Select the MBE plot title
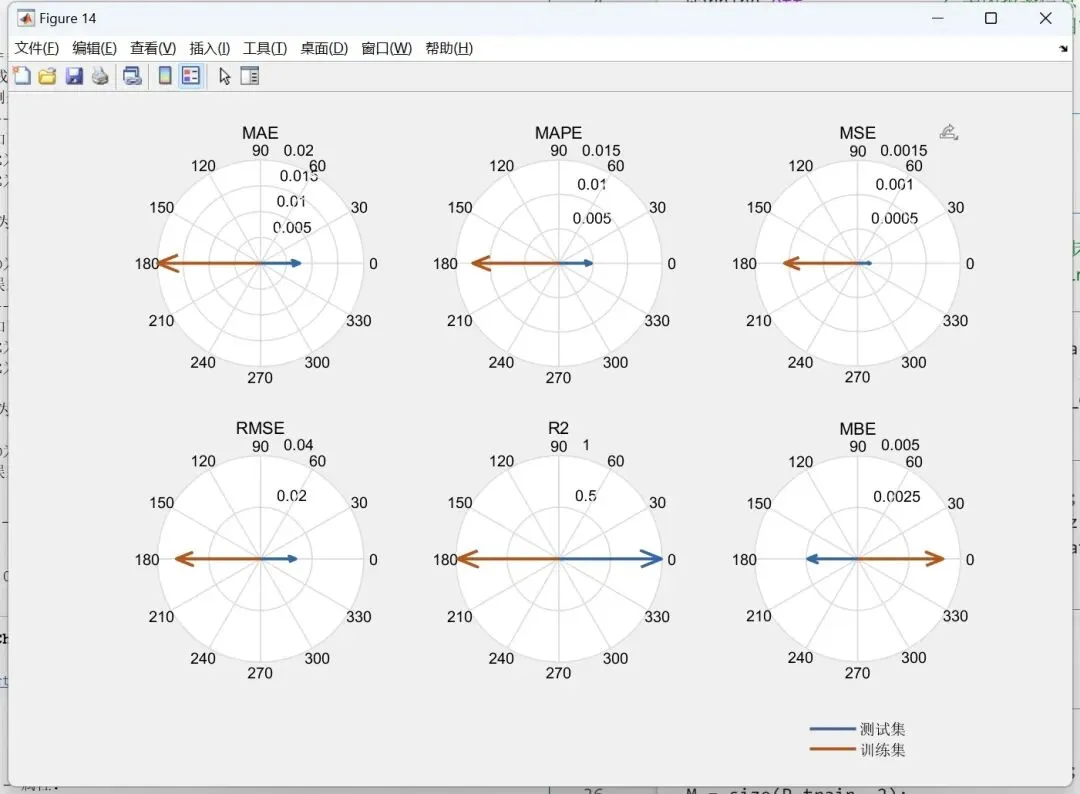The height and width of the screenshot is (794, 1080). (858, 428)
